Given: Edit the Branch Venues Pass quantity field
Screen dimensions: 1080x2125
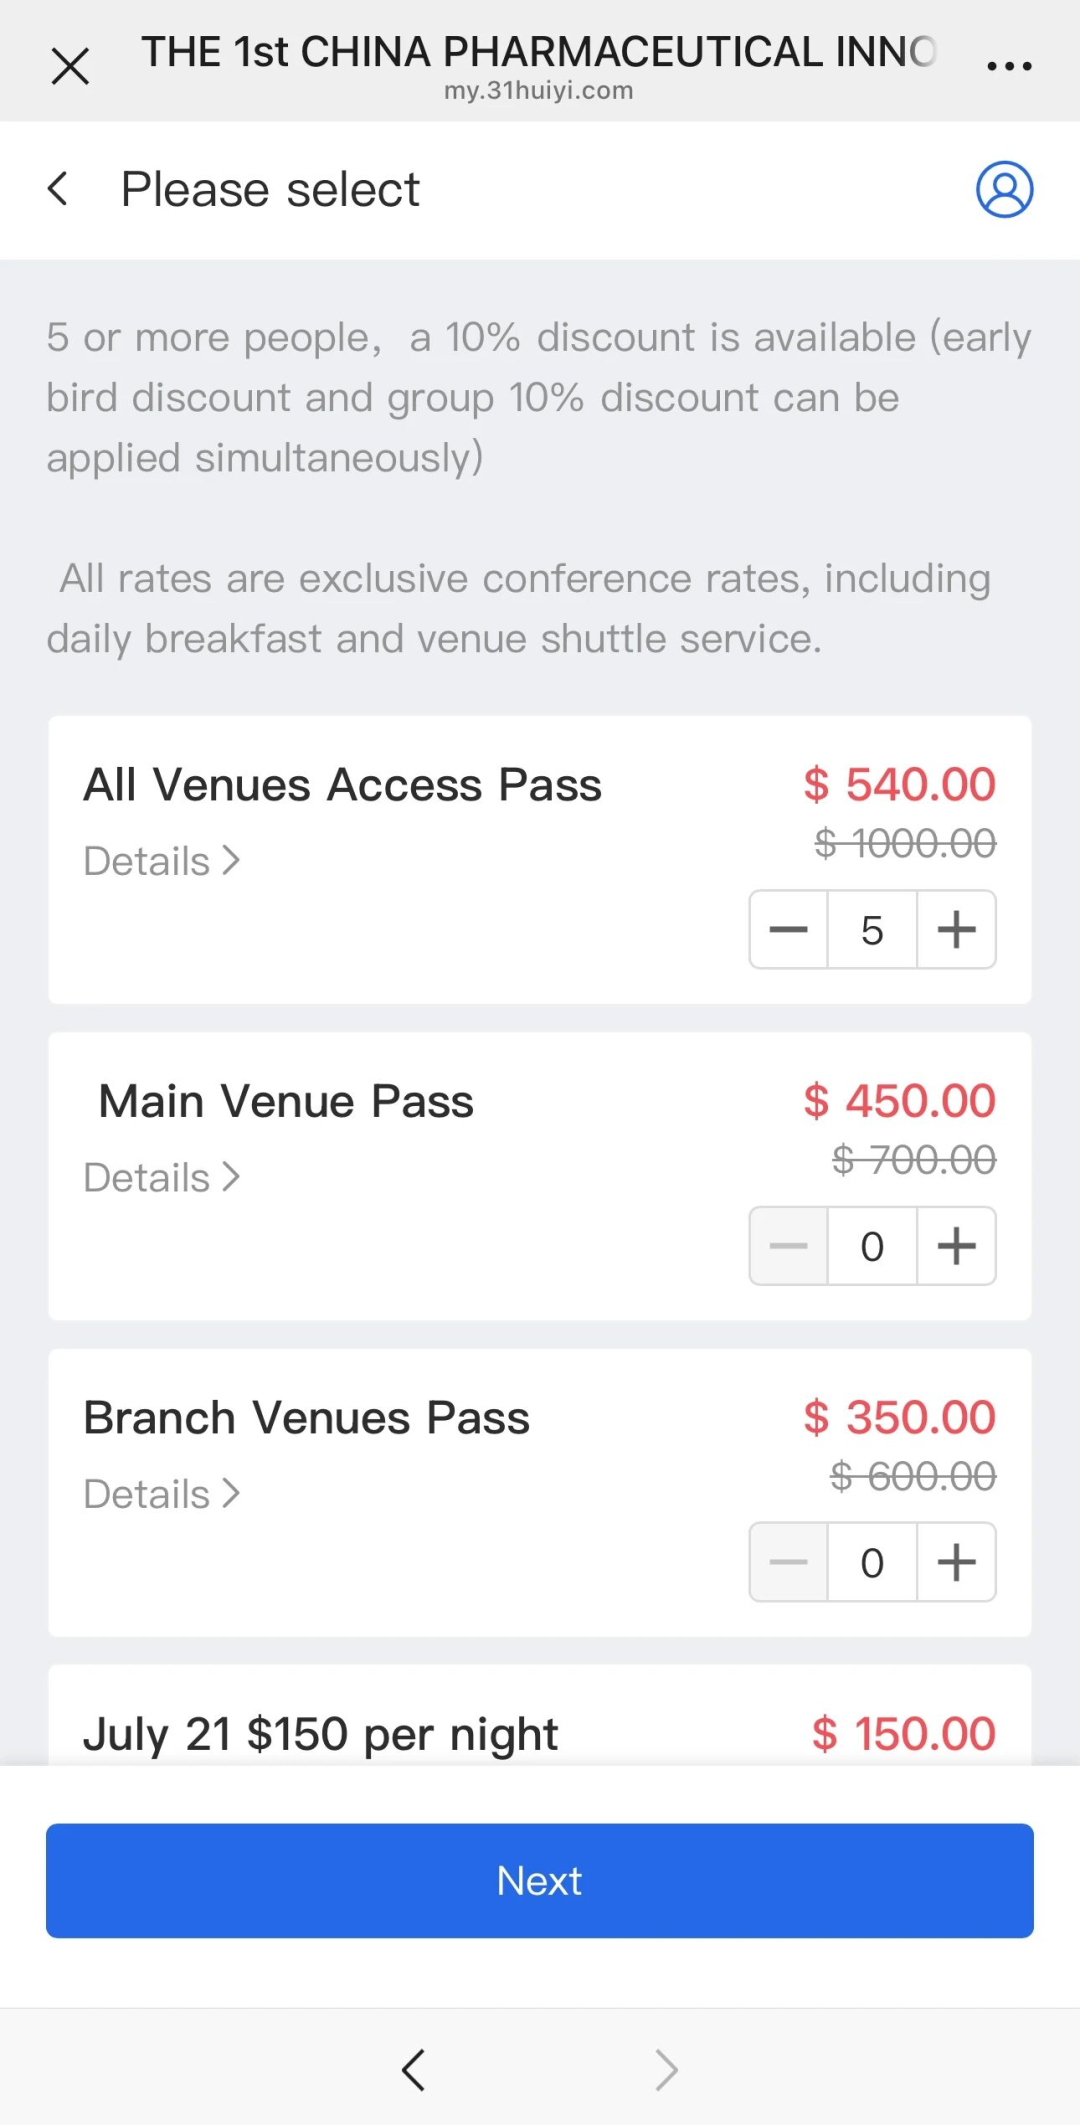Looking at the screenshot, I should coord(872,1562).
